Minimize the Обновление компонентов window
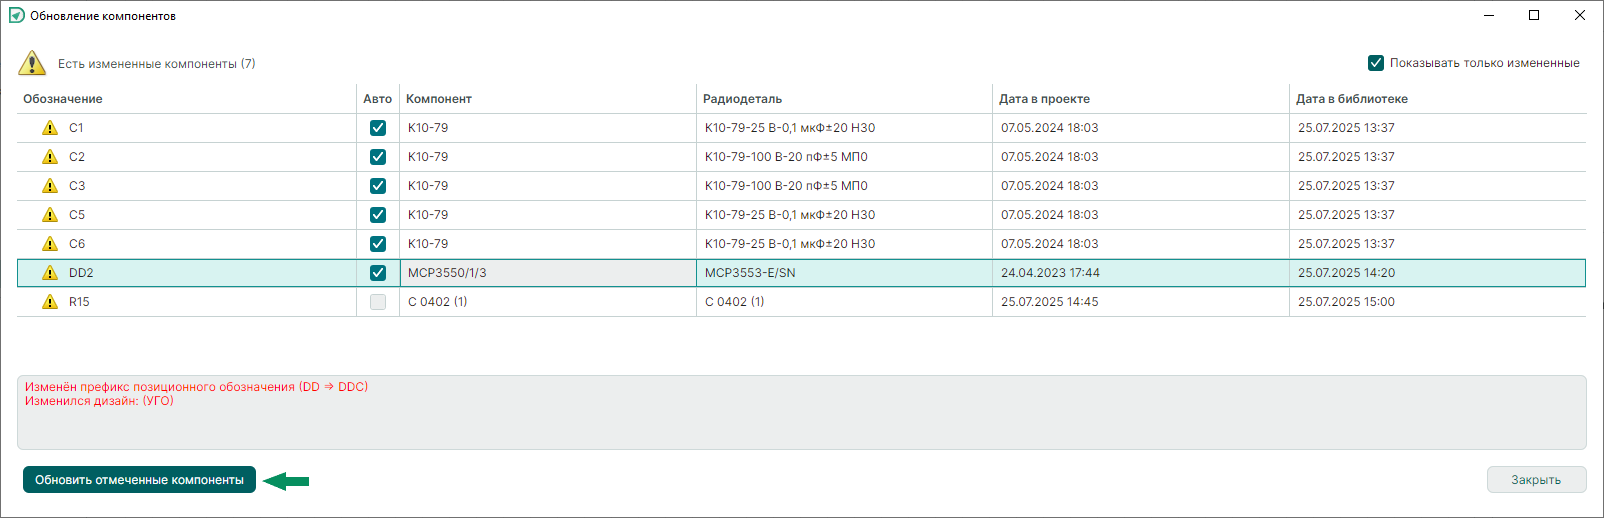1604x518 pixels. tap(1489, 15)
